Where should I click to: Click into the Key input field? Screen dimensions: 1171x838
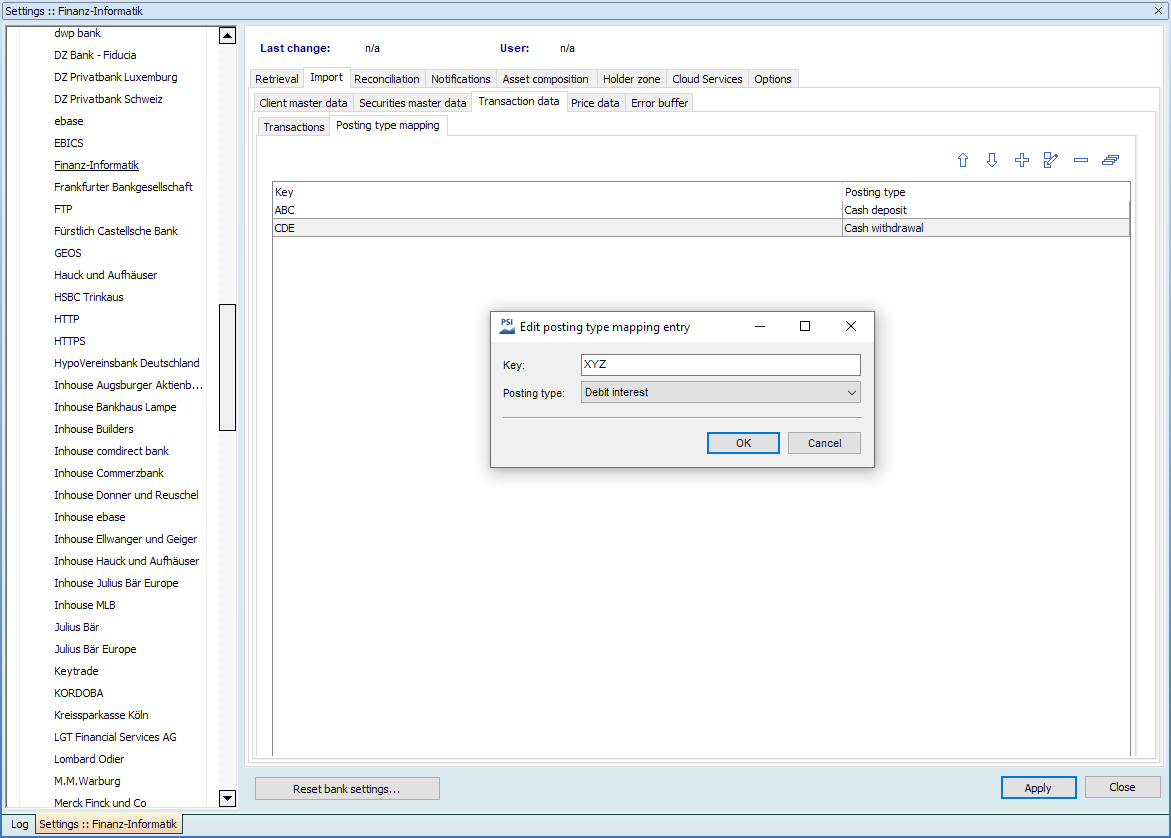(720, 365)
